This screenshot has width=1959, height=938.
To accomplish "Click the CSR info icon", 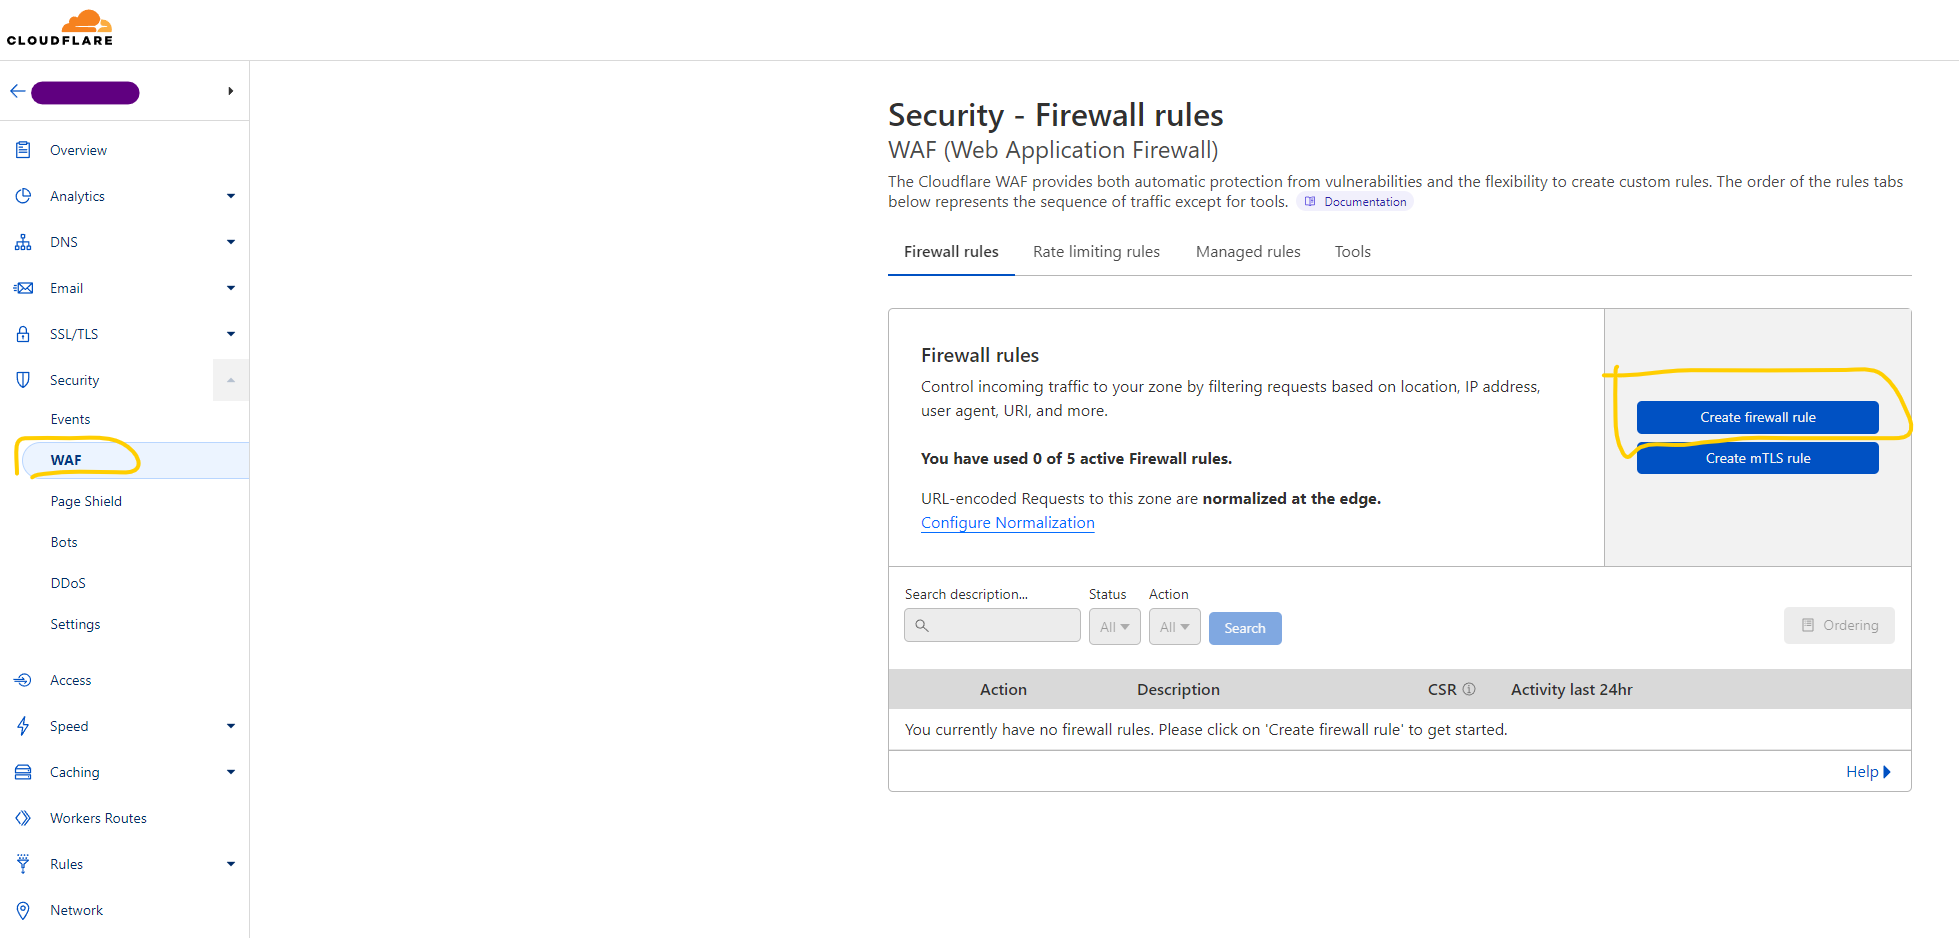I will pos(1469,689).
